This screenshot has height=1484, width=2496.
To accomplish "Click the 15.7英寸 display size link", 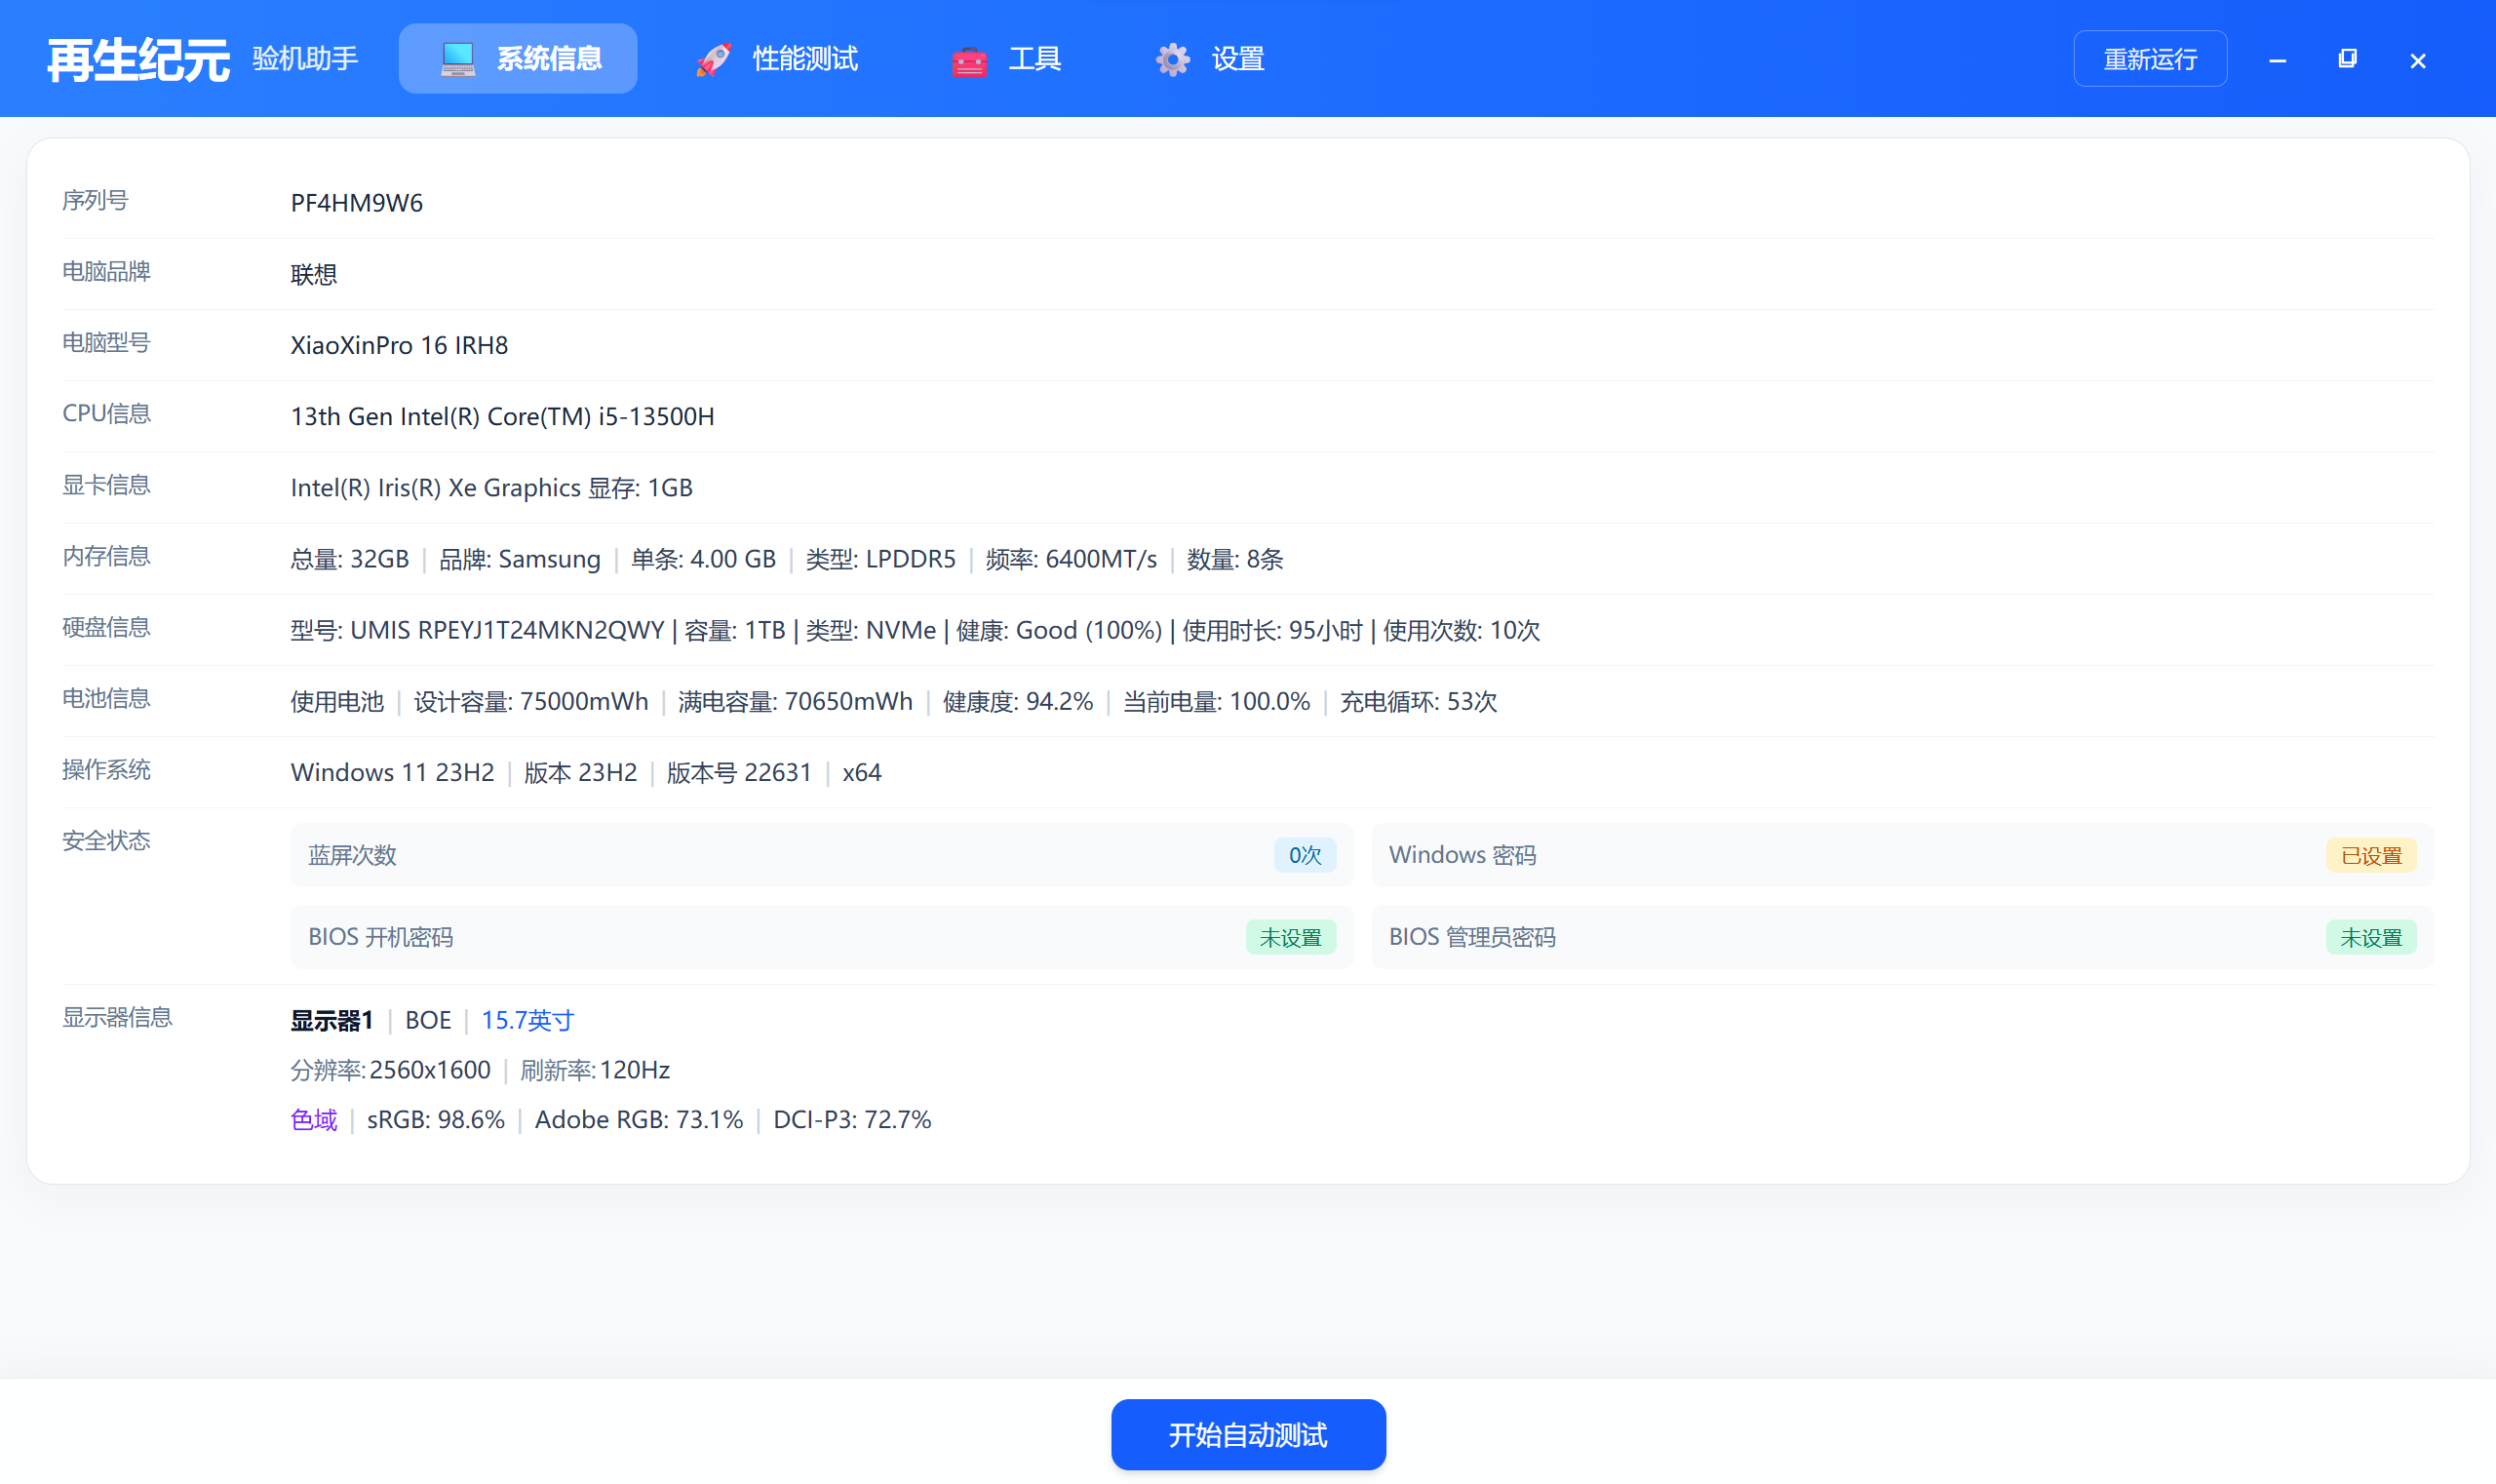I will [x=528, y=1020].
